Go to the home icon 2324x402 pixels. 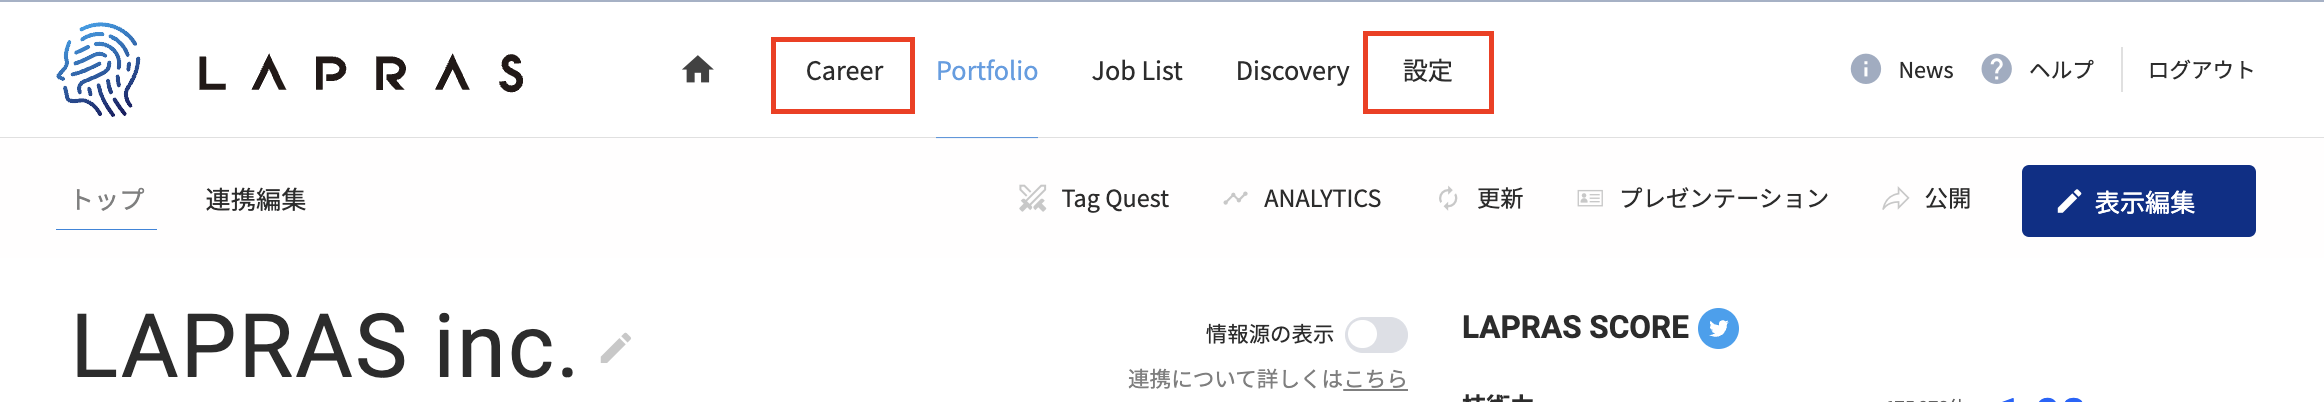697,70
